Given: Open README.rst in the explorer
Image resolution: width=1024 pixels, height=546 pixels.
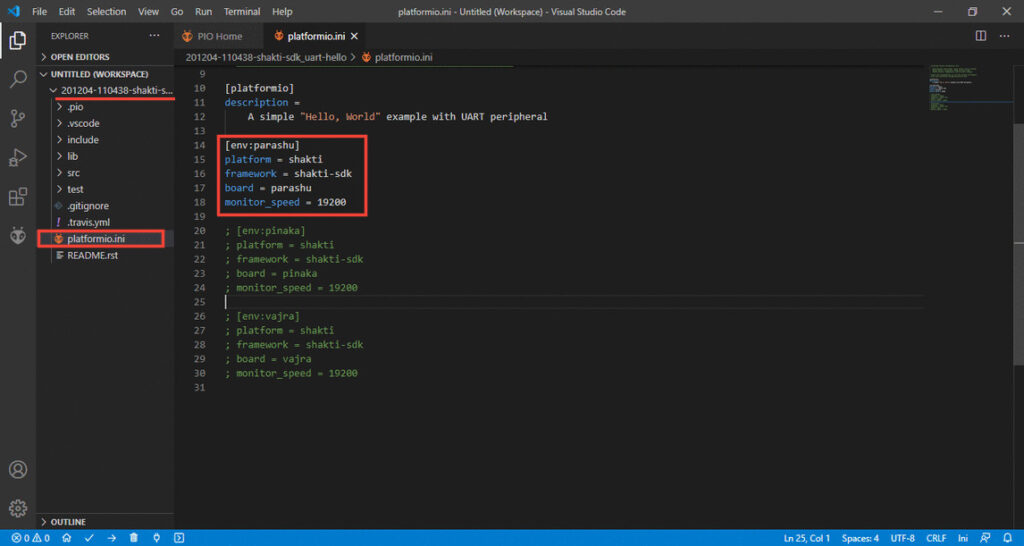Looking at the screenshot, I should 92,255.
